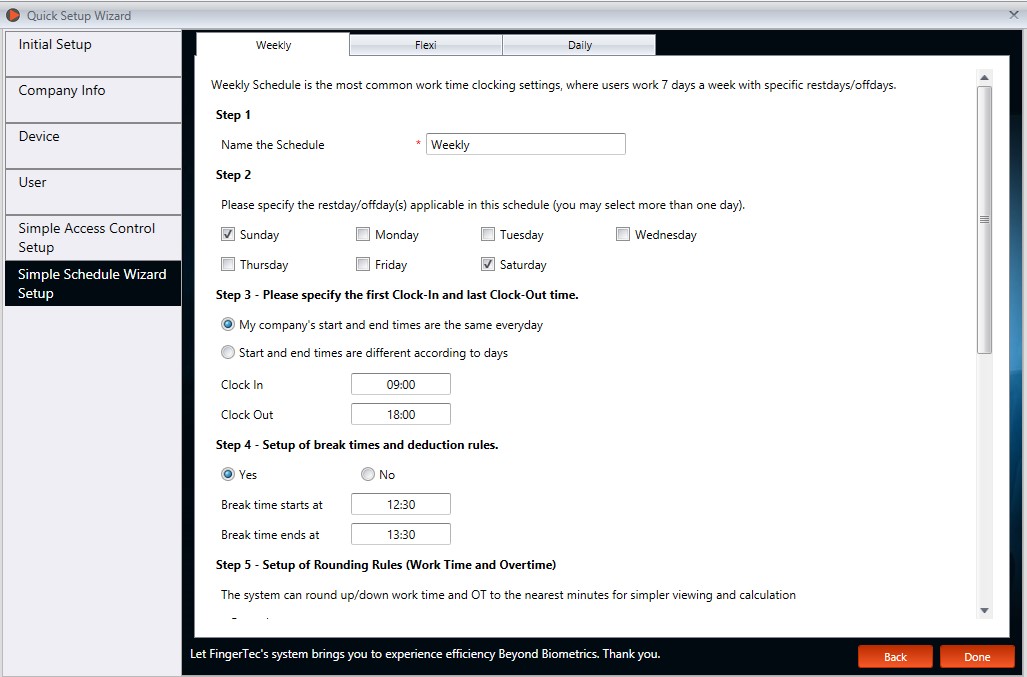Tick the Wednesday checkbox

(x=623, y=234)
